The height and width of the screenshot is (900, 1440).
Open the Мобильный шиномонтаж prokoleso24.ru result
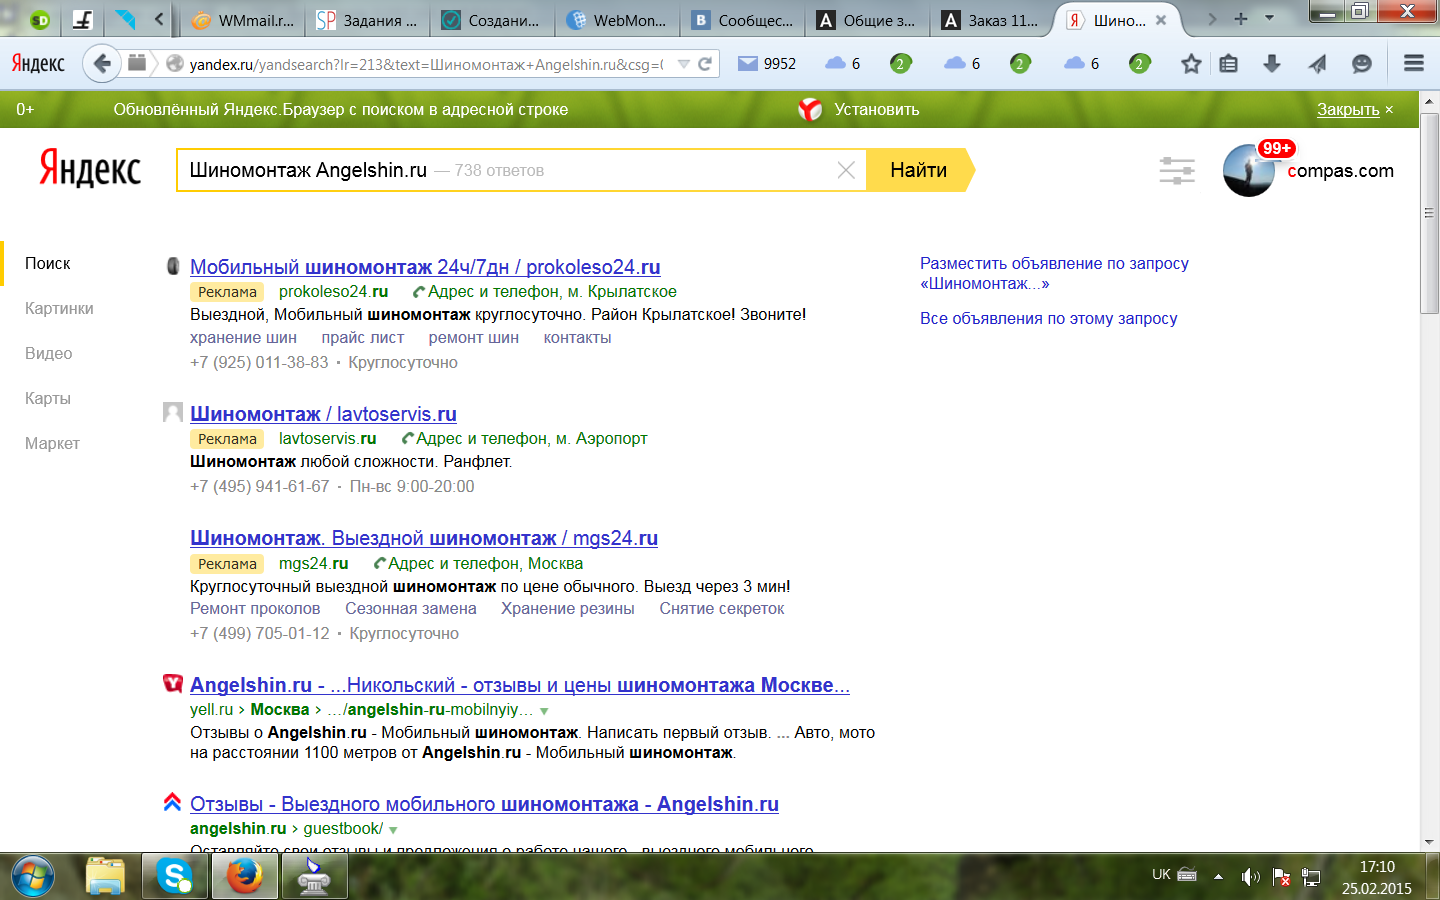[x=425, y=267]
